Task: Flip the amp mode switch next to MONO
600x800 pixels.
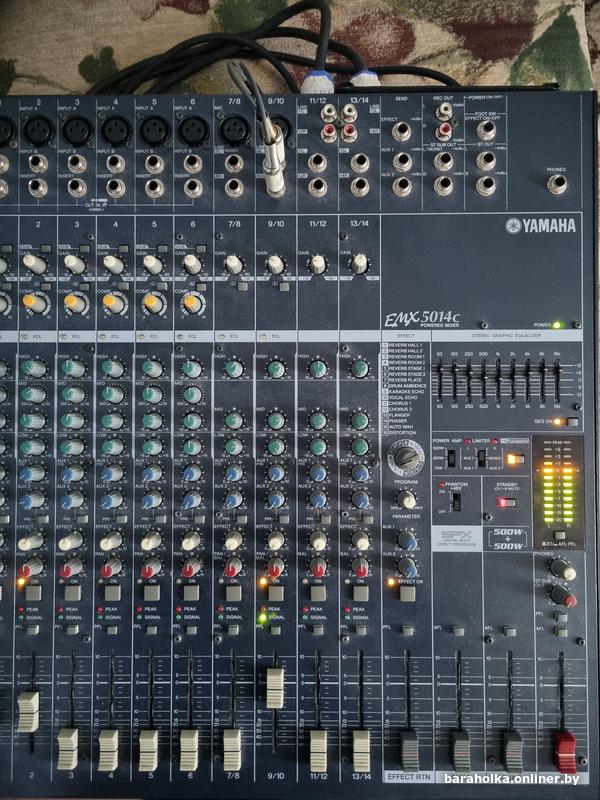Action: [x=481, y=458]
